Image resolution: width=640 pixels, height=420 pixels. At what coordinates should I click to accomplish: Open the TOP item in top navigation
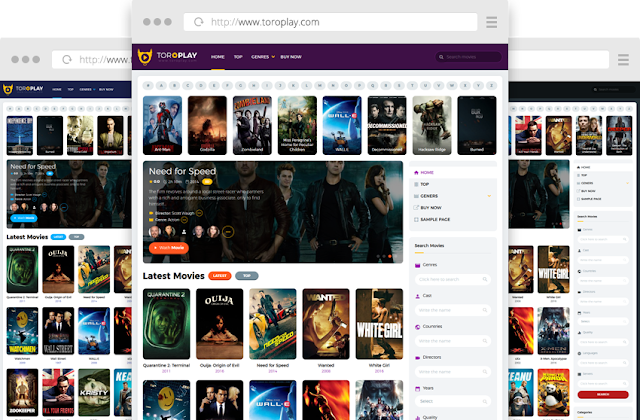(x=238, y=57)
